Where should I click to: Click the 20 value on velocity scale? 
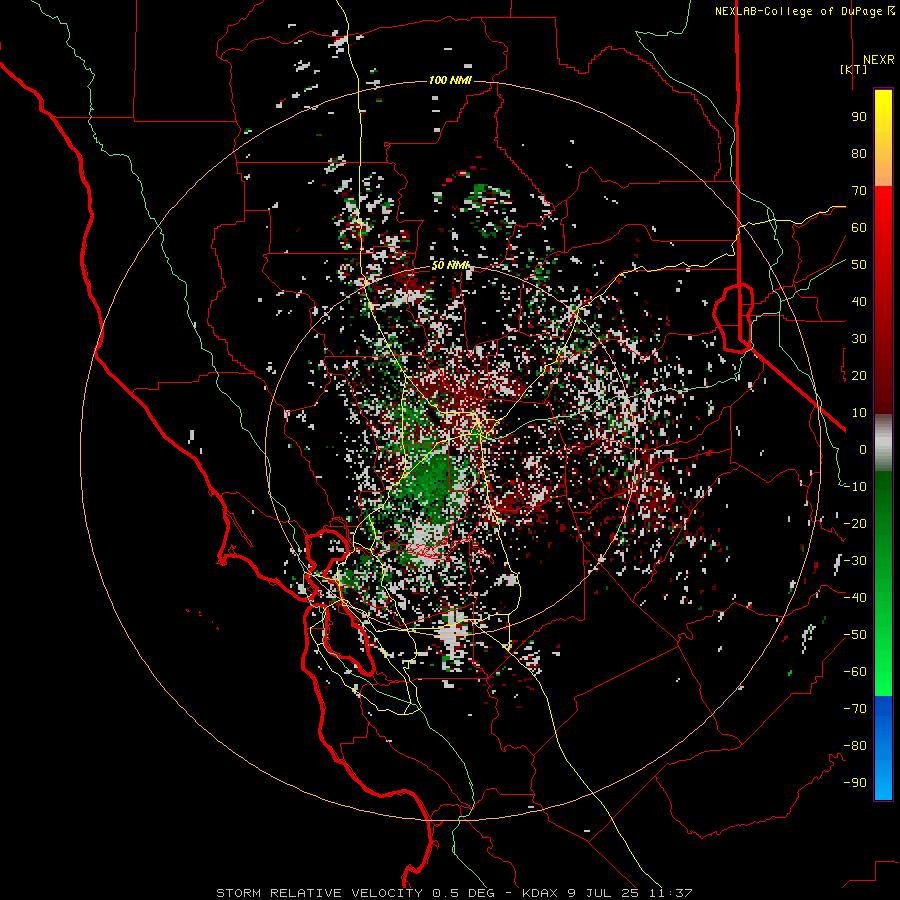coord(859,376)
